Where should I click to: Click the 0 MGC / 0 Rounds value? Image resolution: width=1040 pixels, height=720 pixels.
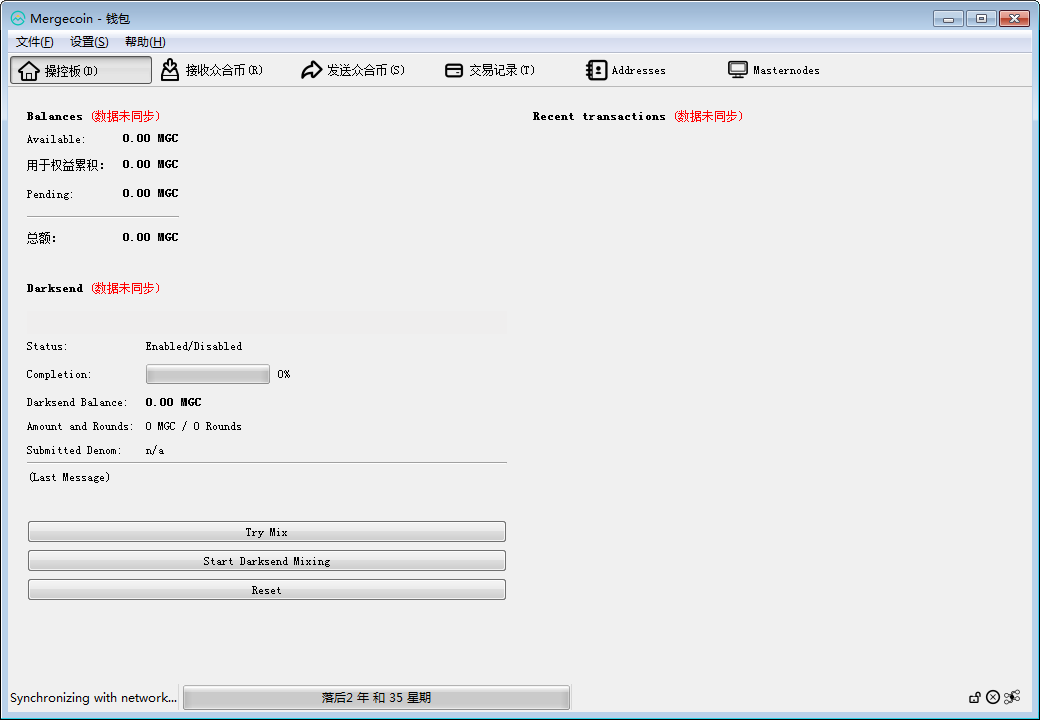pyautogui.click(x=194, y=426)
